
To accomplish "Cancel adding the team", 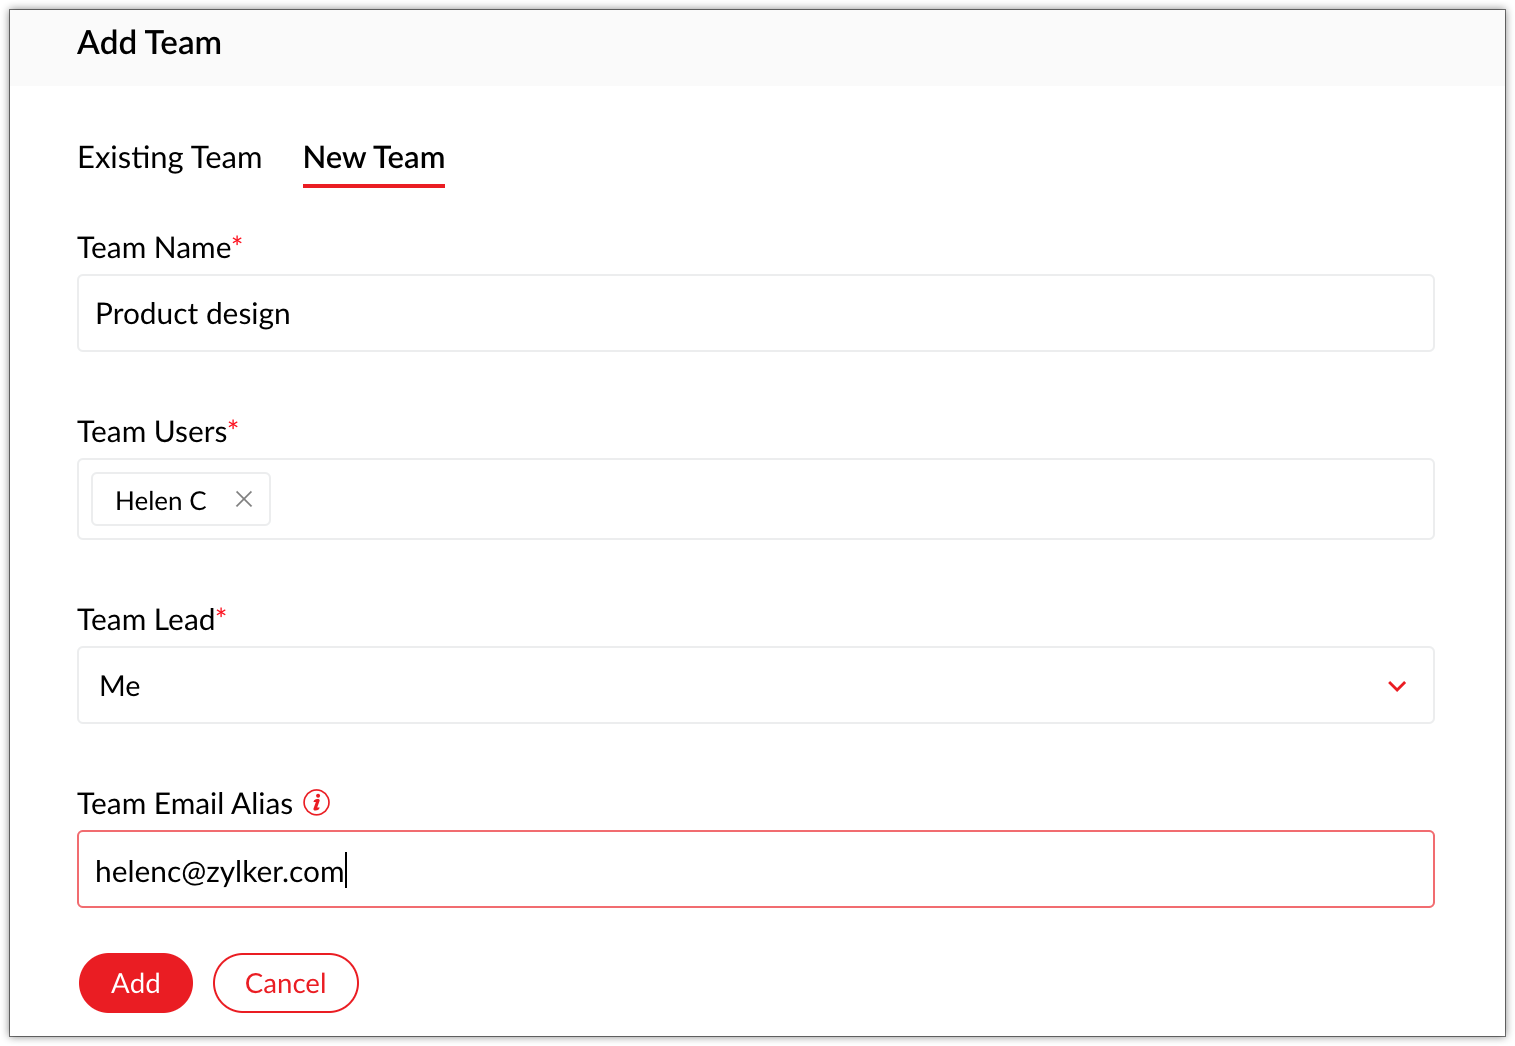I will tap(286, 983).
